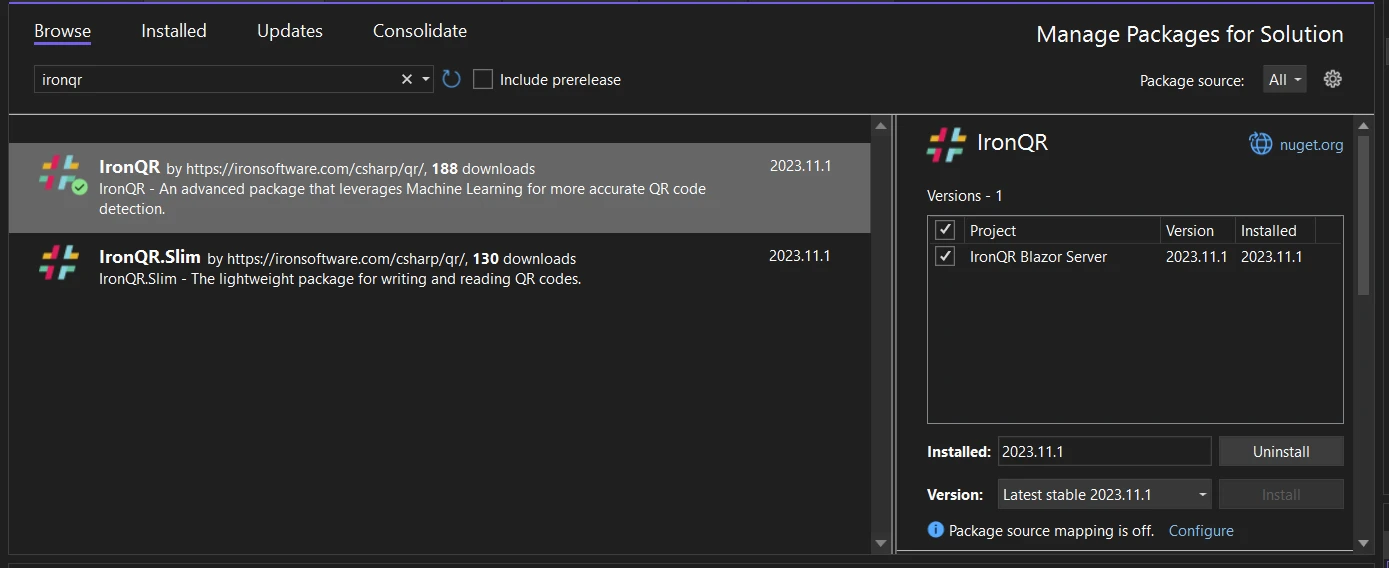
Task: Uncheck the IronQR Blazor Server project
Action: point(945,257)
